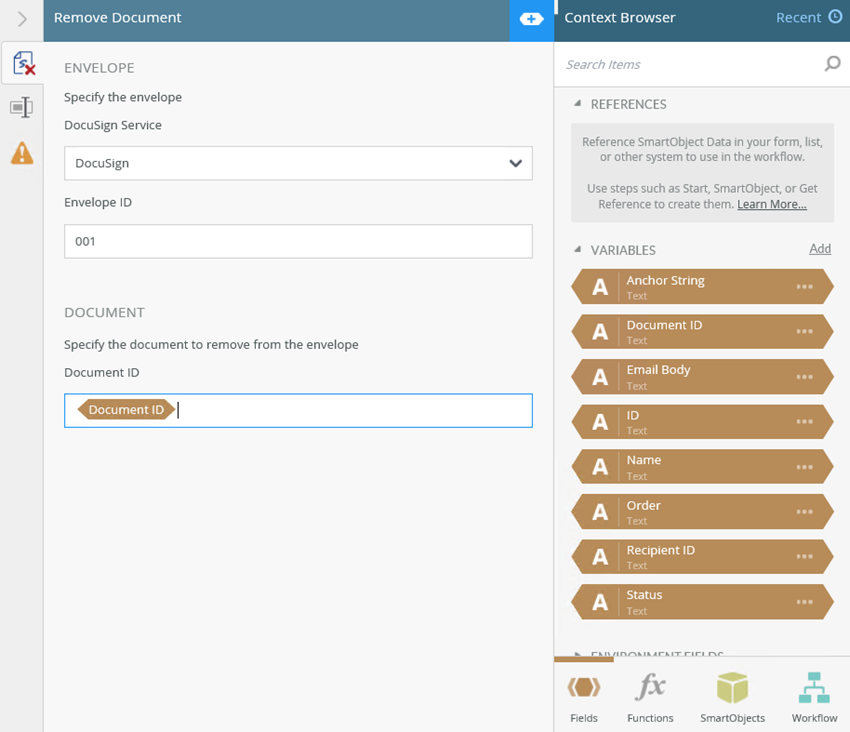Viewport: 850px width, 732px height.
Task: Collapse the References section
Action: 578,104
